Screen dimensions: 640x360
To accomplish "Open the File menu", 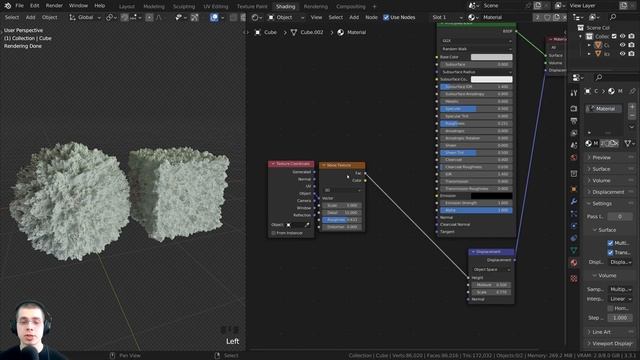I will (x=19, y=6).
